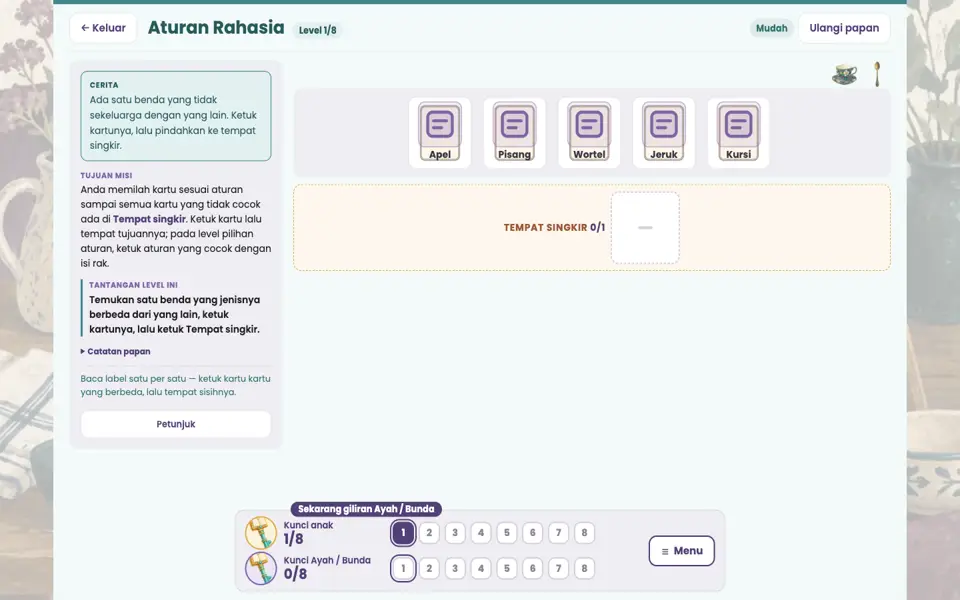960x600 pixels.
Task: Select level 3 in Kunci anak row
Action: pyautogui.click(x=455, y=533)
